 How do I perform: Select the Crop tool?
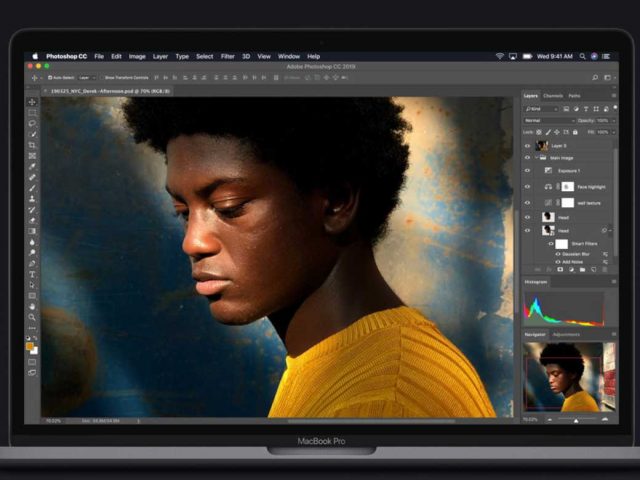pos(32,145)
